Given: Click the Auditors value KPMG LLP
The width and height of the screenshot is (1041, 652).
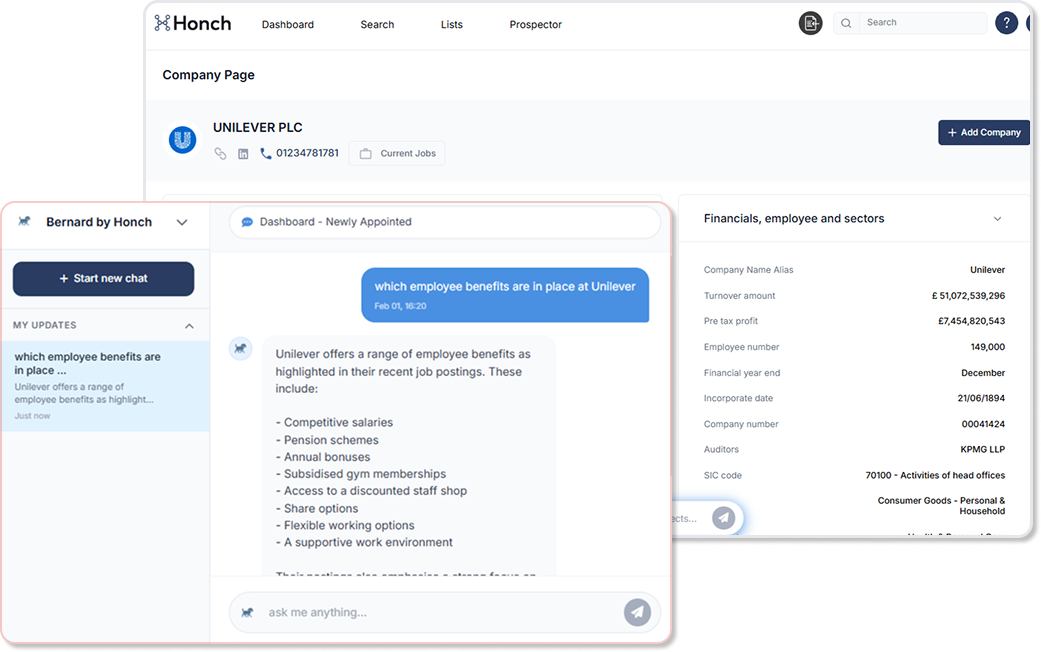Looking at the screenshot, I should click(x=982, y=449).
